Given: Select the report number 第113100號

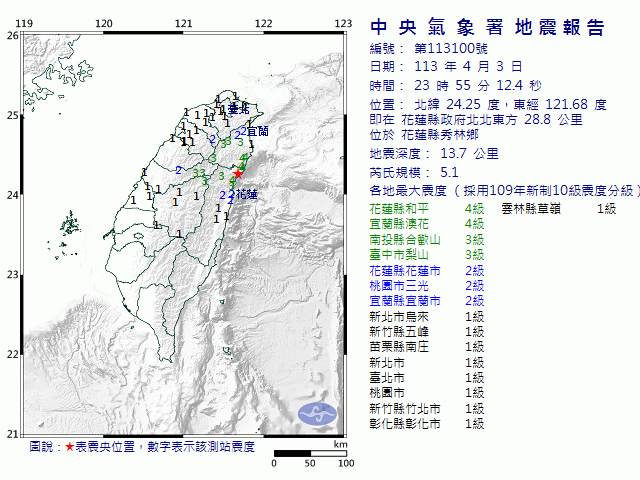Looking at the screenshot, I should 447,48.
